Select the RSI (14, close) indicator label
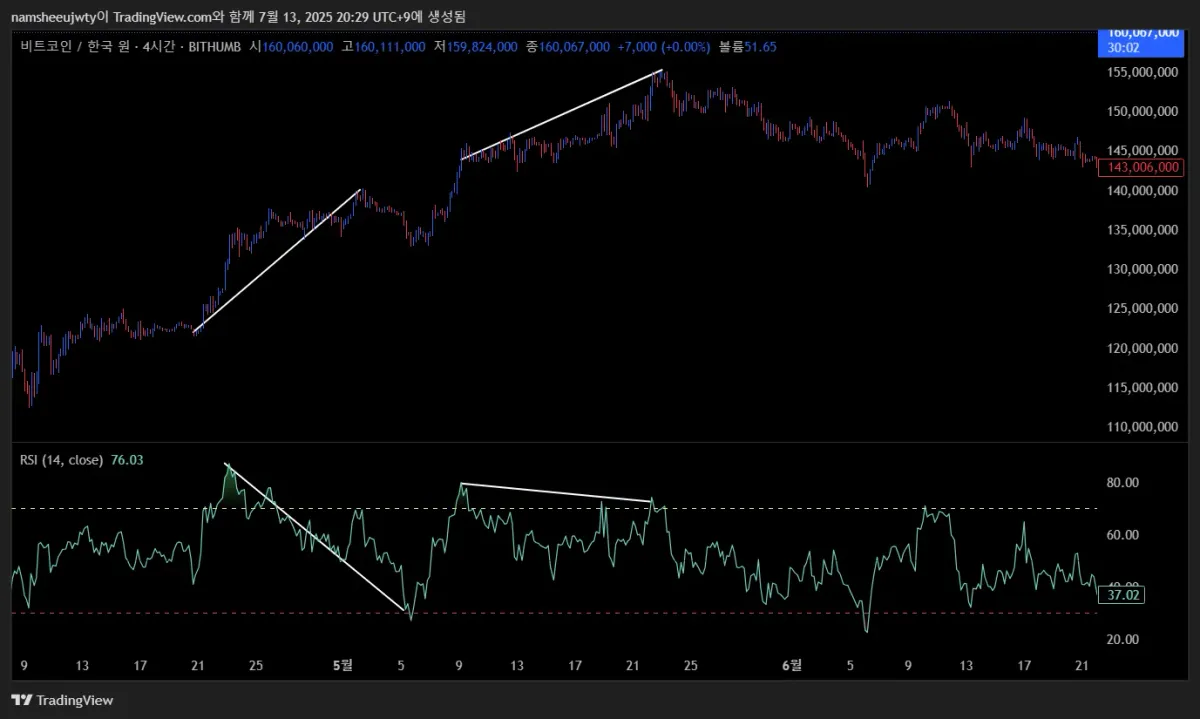1200x719 pixels. tap(62, 460)
